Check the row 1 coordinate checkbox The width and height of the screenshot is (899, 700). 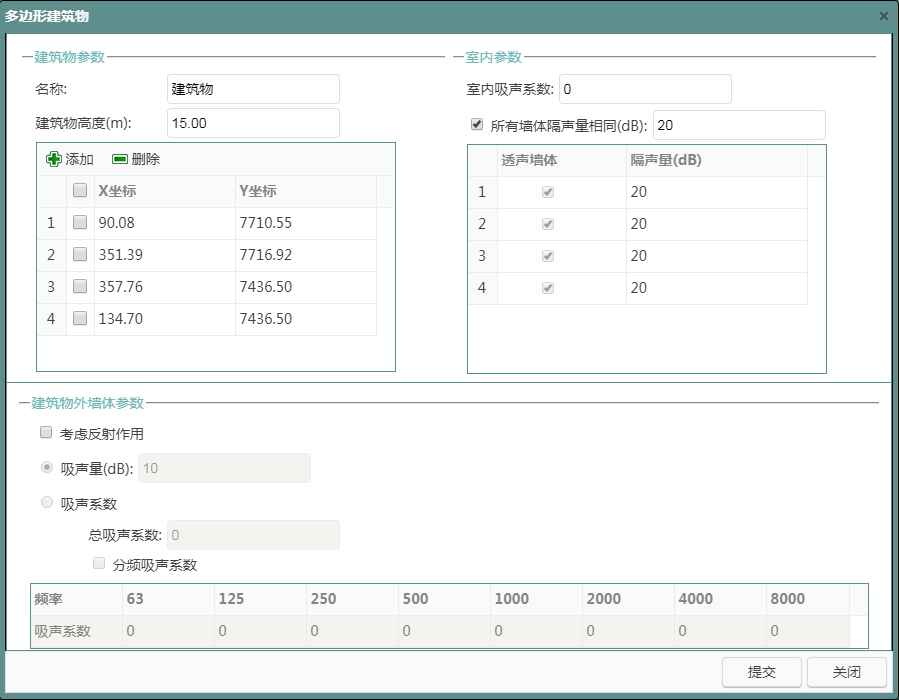point(80,223)
